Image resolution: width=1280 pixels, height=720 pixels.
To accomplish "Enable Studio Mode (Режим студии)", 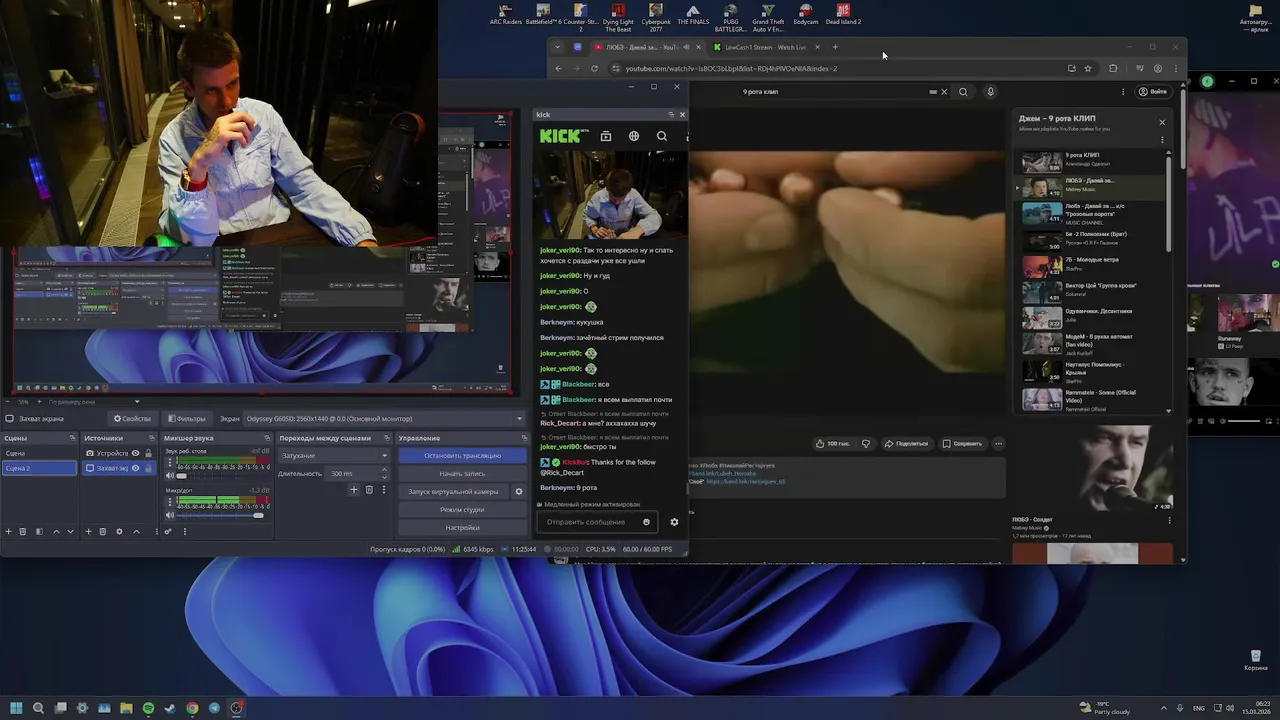I will (462, 510).
